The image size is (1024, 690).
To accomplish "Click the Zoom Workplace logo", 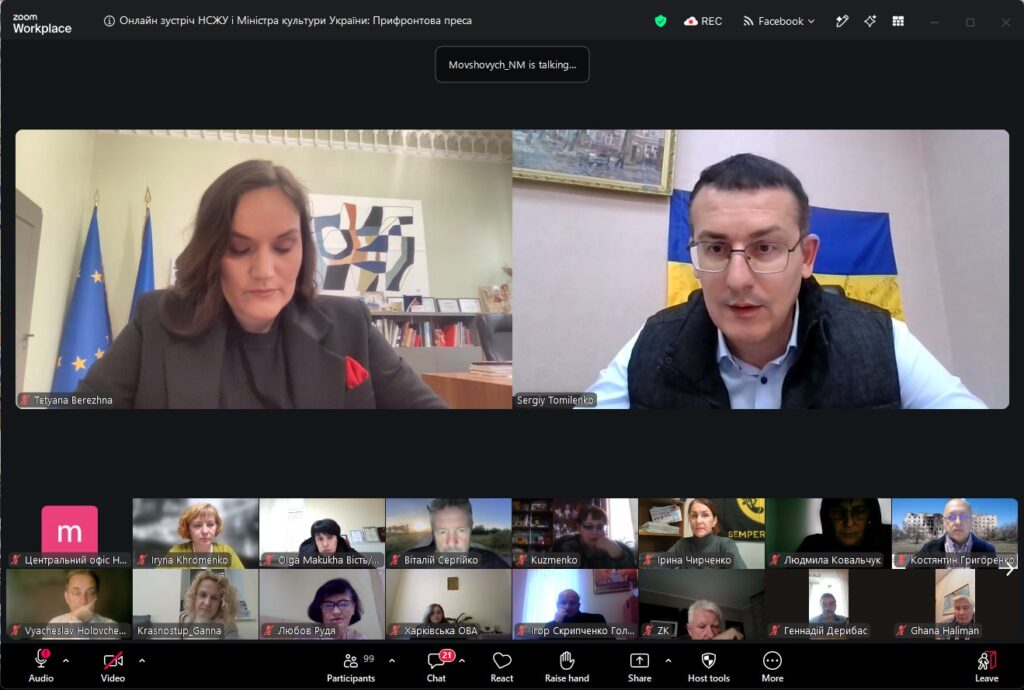I will point(42,24).
